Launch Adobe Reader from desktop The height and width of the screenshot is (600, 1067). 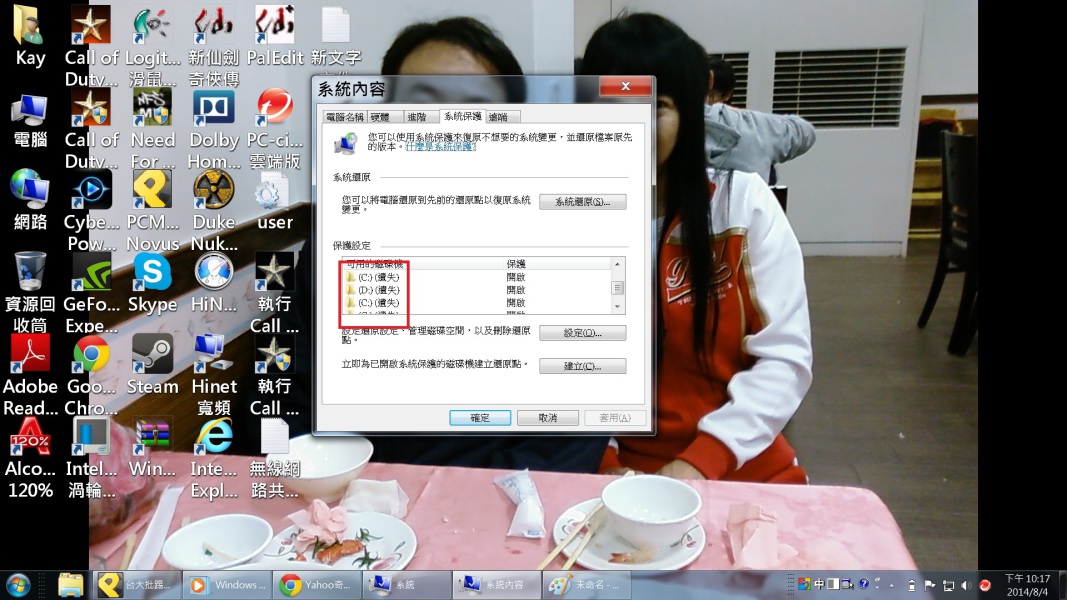(x=30, y=376)
